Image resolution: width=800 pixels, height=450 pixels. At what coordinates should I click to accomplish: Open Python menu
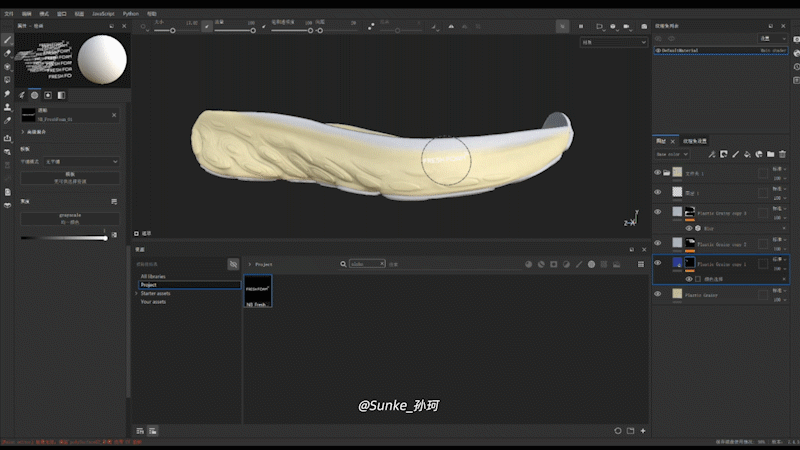tap(131, 14)
